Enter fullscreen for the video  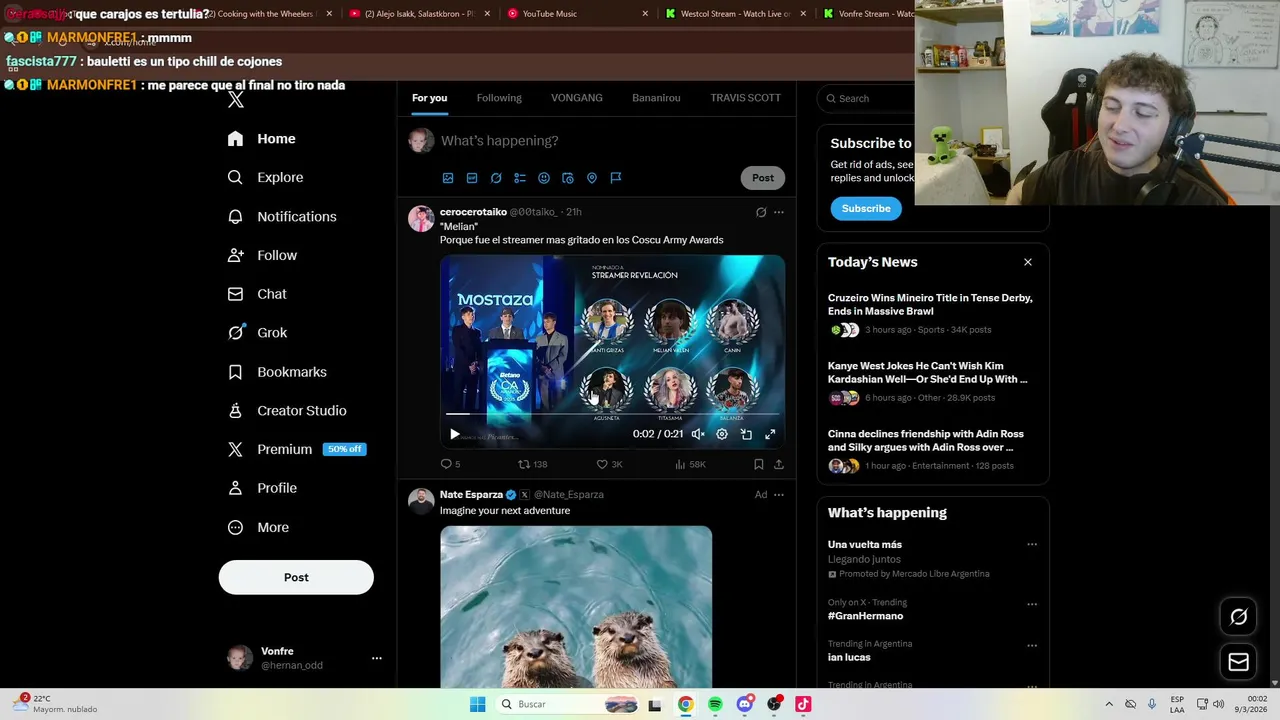point(770,434)
